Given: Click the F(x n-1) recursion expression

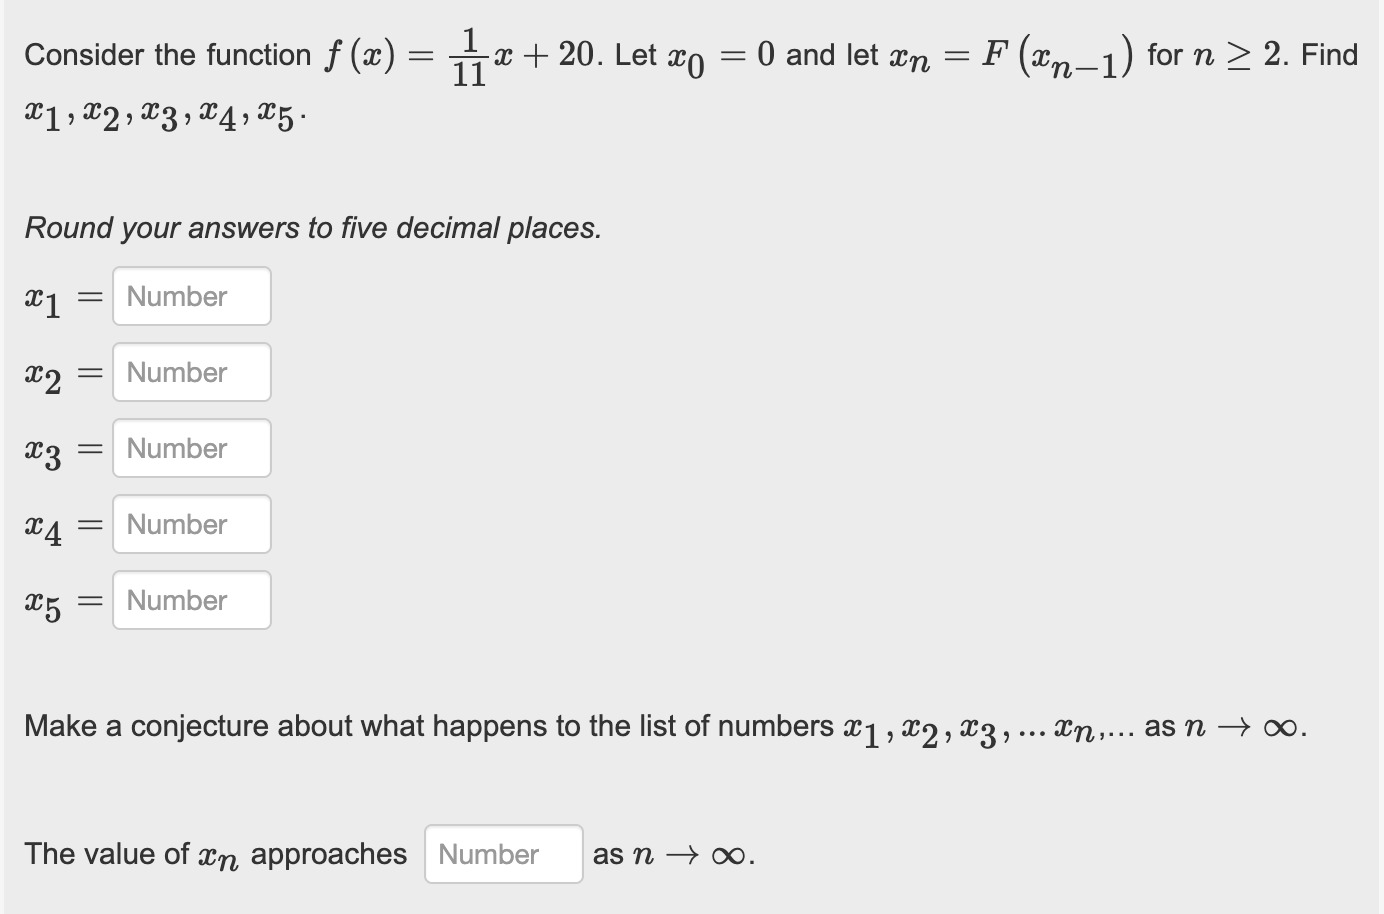Looking at the screenshot, I should pyautogui.click(x=1058, y=57).
